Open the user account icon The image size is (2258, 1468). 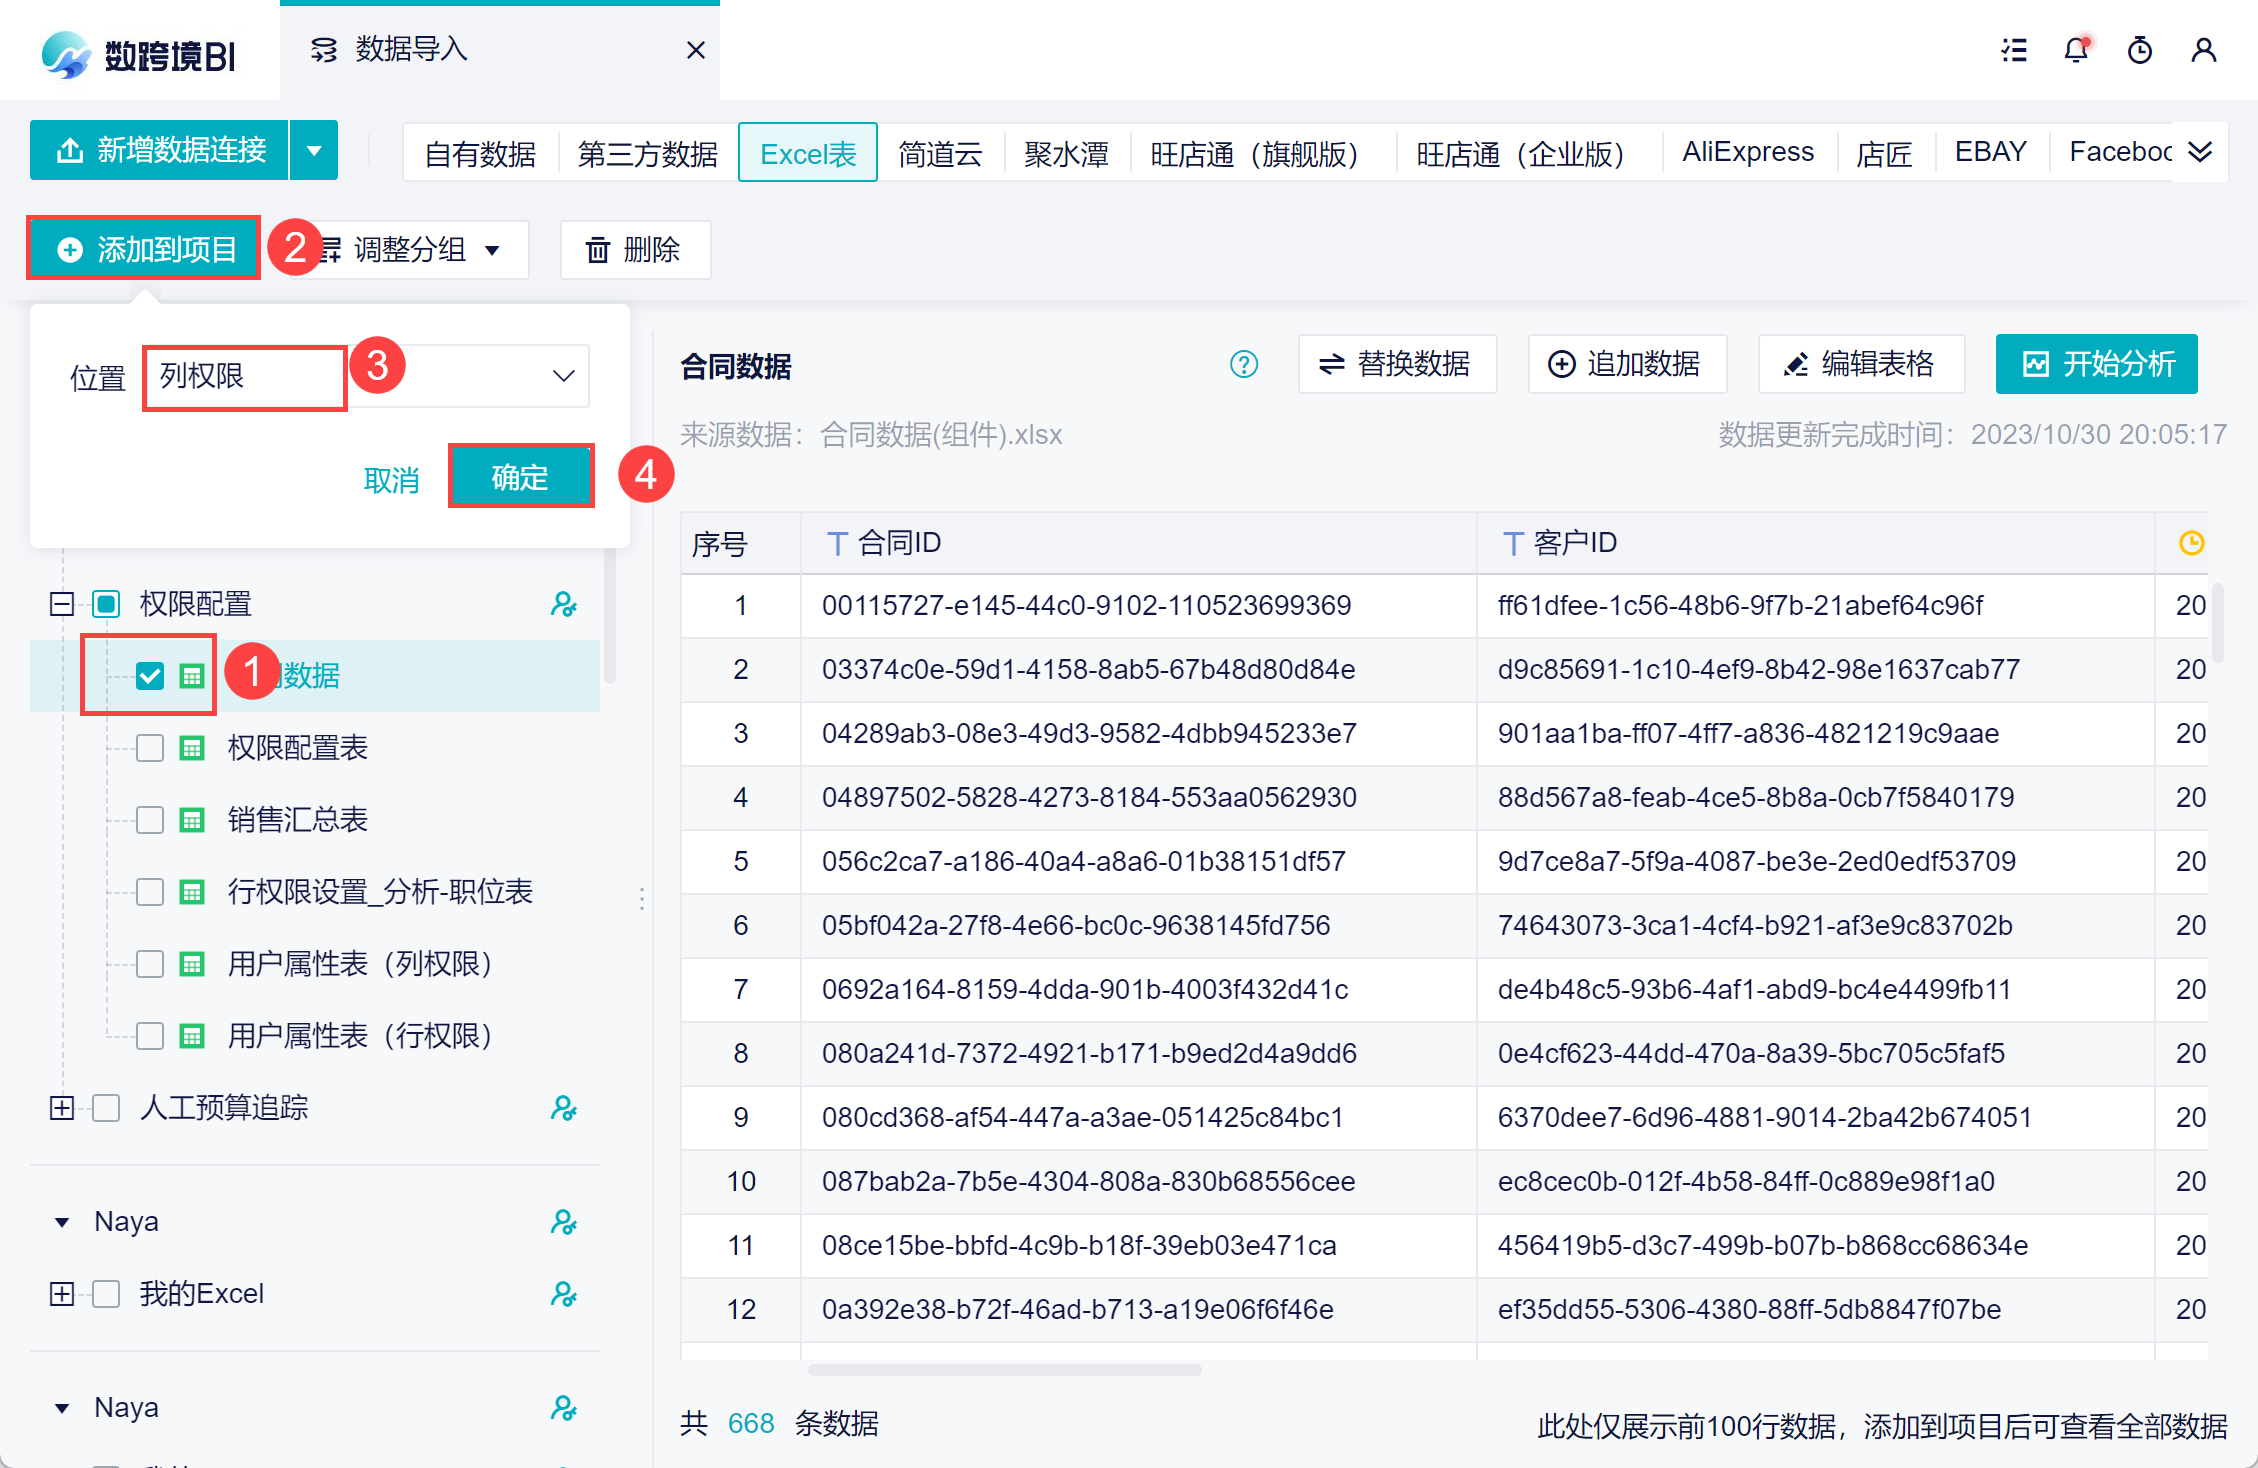(x=2204, y=50)
